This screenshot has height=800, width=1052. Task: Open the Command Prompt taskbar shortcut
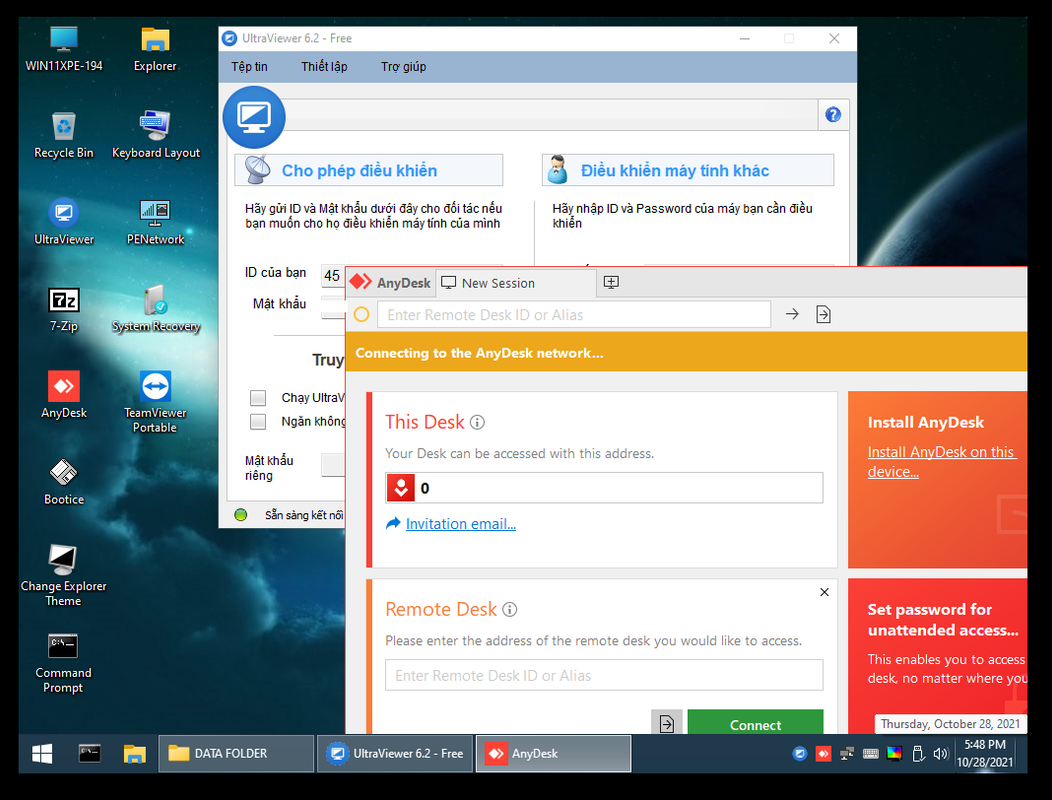[x=89, y=754]
